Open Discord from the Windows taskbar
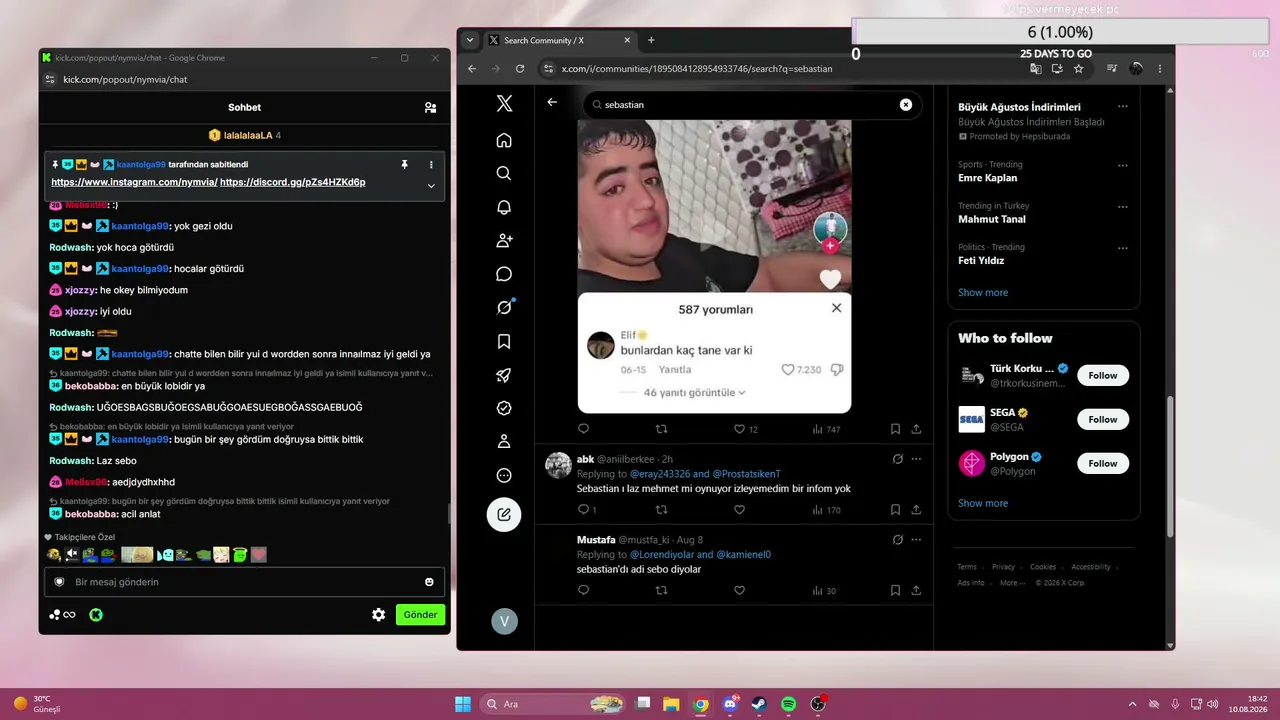Viewport: 1280px width, 720px height. pos(730,704)
